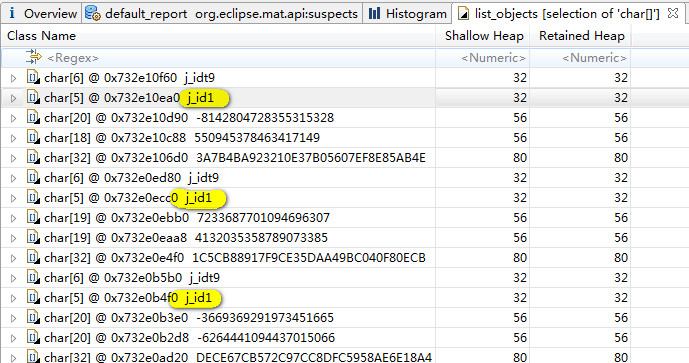Open the default_report suspects tab
The image size is (689, 363).
tap(222, 14)
